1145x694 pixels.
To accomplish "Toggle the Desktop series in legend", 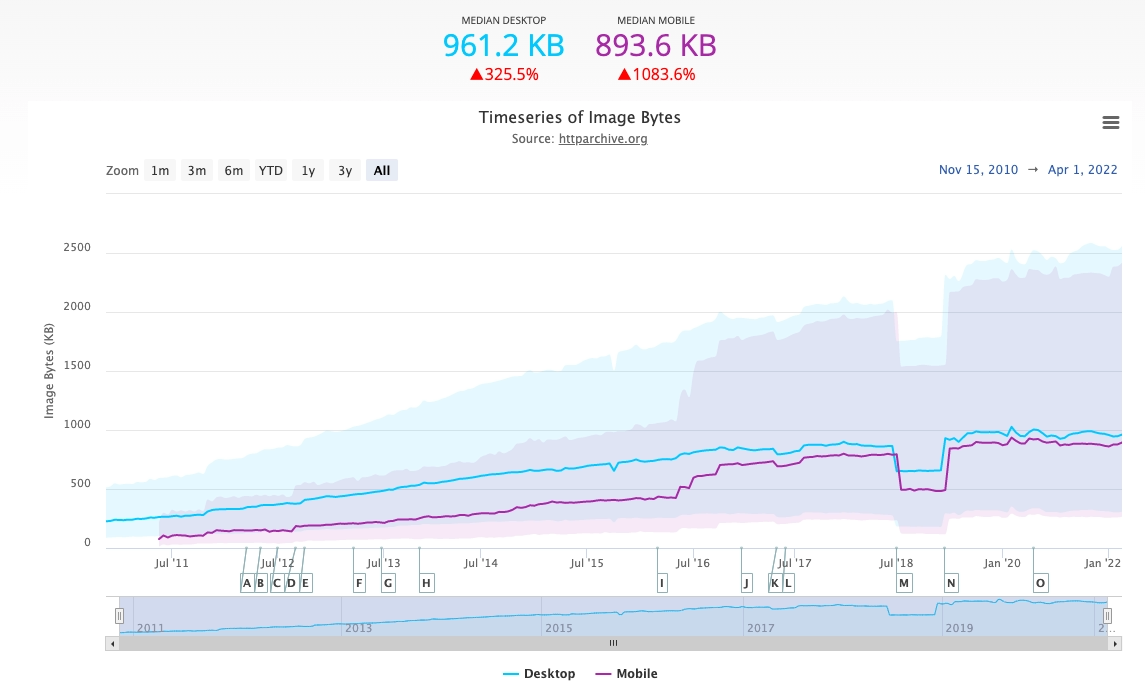I will [x=539, y=674].
